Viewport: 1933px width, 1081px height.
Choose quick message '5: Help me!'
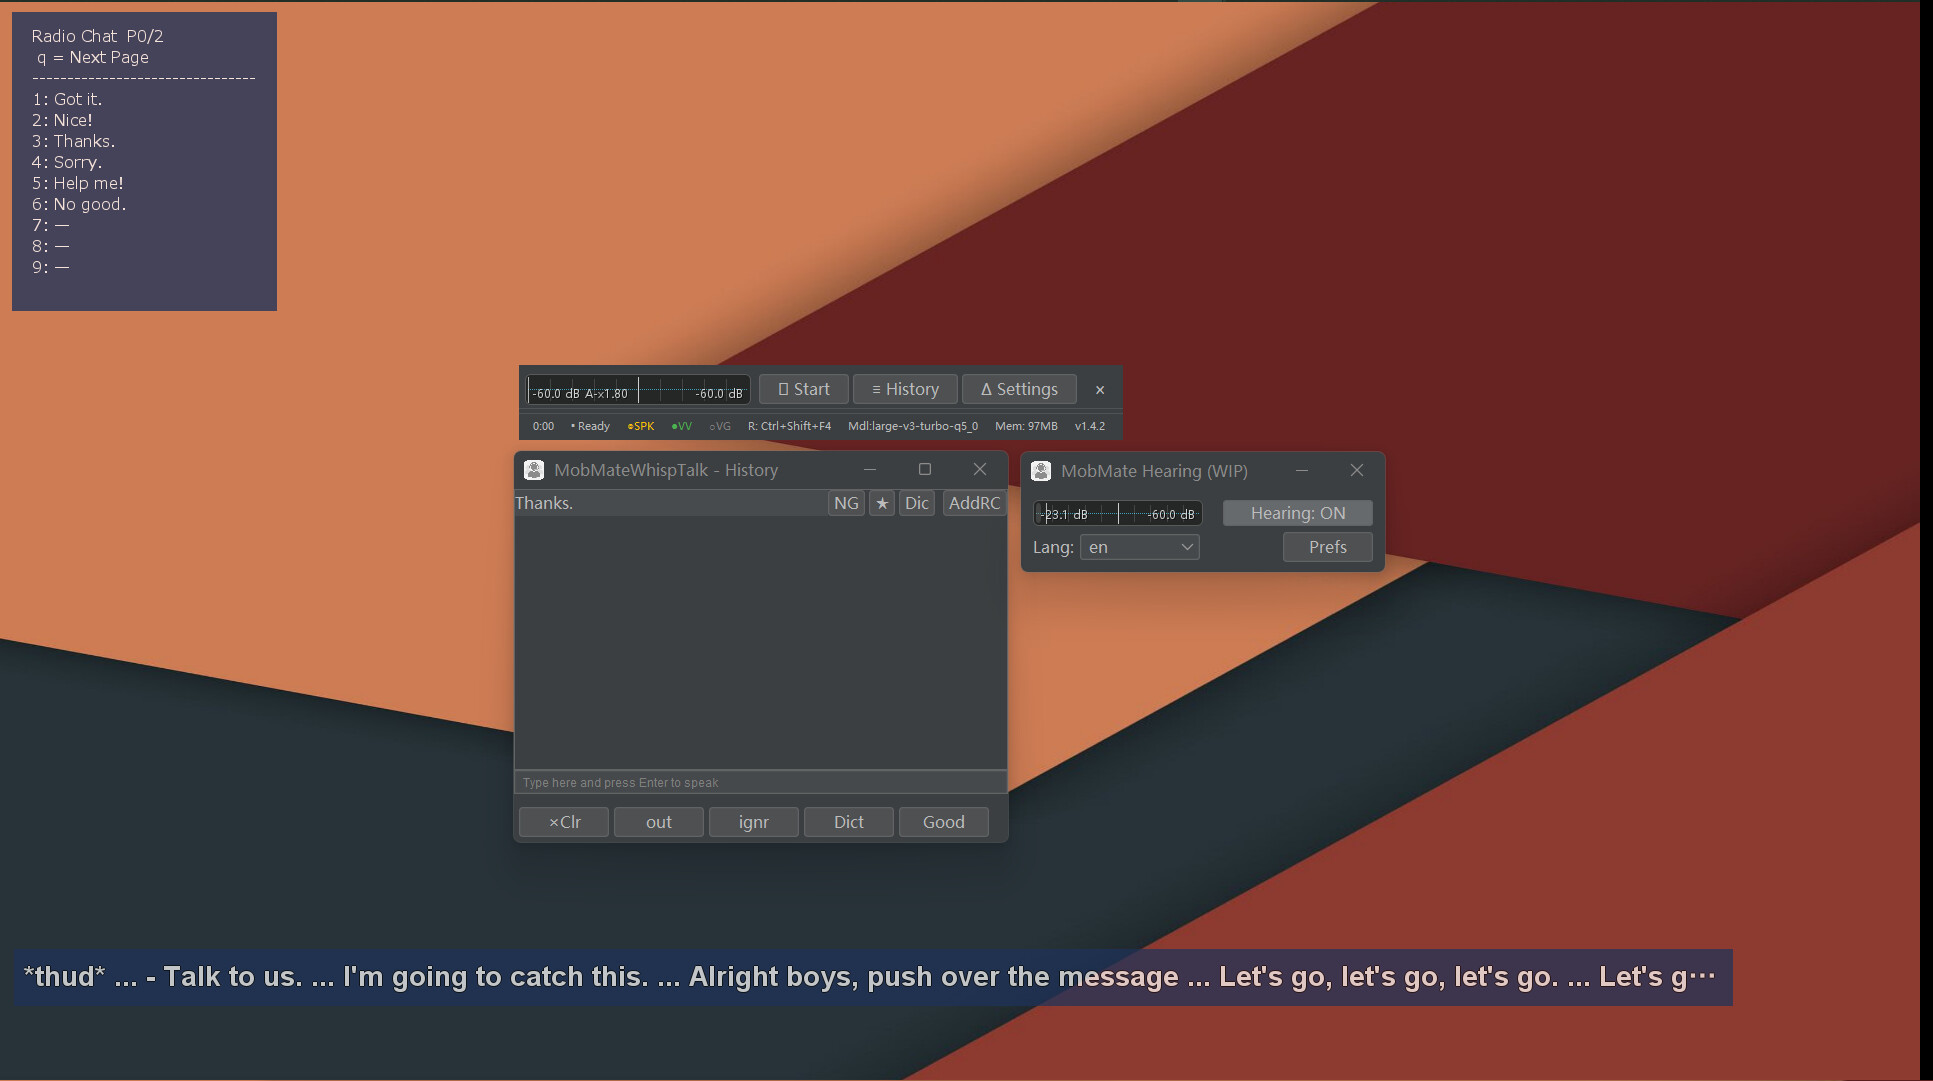click(x=78, y=183)
